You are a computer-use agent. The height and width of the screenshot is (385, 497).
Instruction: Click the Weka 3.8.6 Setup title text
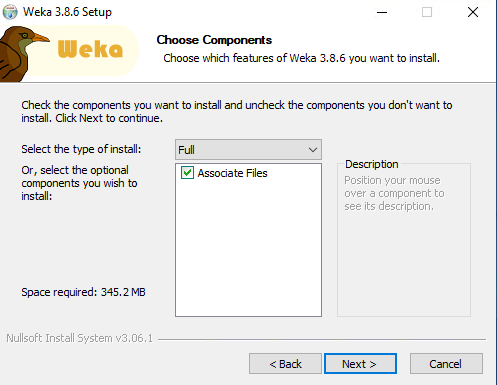pos(67,12)
